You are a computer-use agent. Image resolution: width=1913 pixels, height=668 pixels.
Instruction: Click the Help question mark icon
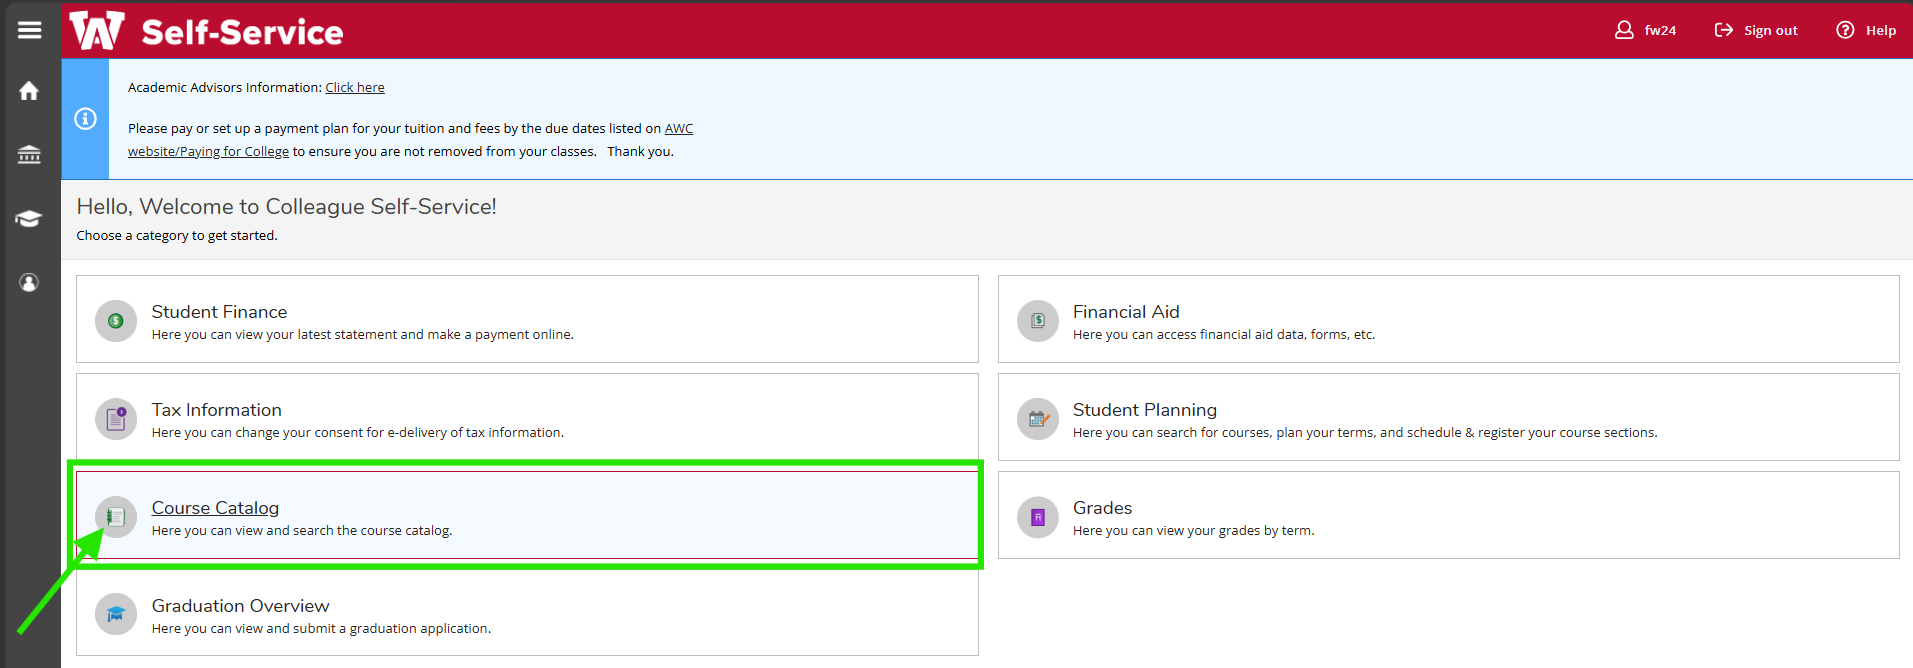[x=1845, y=30]
